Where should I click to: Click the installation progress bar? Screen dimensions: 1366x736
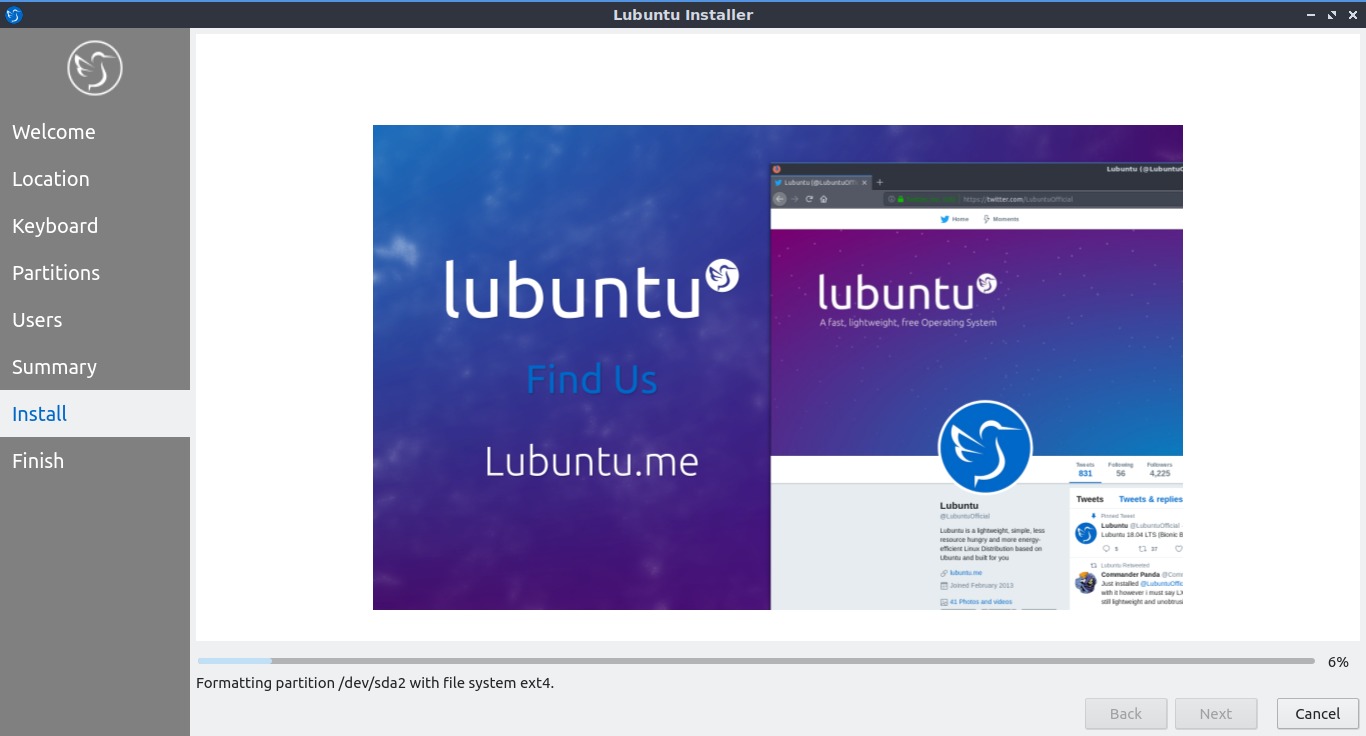[x=756, y=661]
